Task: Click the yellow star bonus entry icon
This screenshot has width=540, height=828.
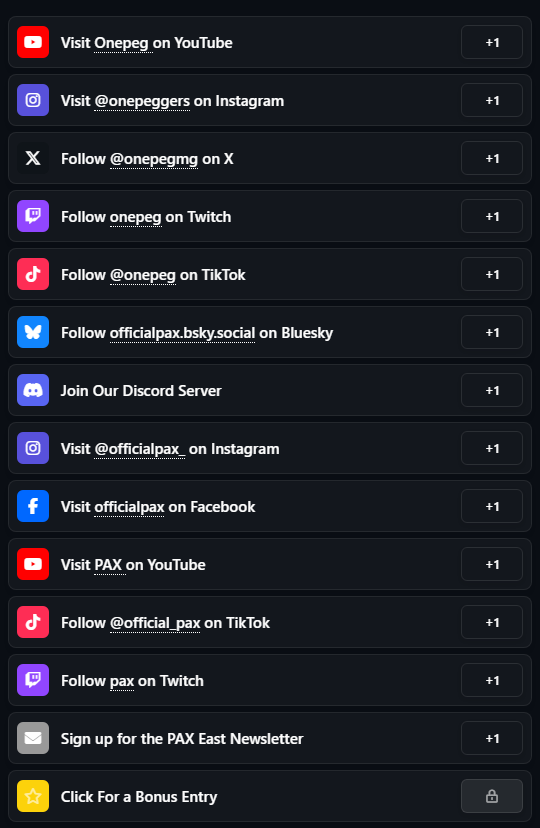Action: (x=33, y=796)
